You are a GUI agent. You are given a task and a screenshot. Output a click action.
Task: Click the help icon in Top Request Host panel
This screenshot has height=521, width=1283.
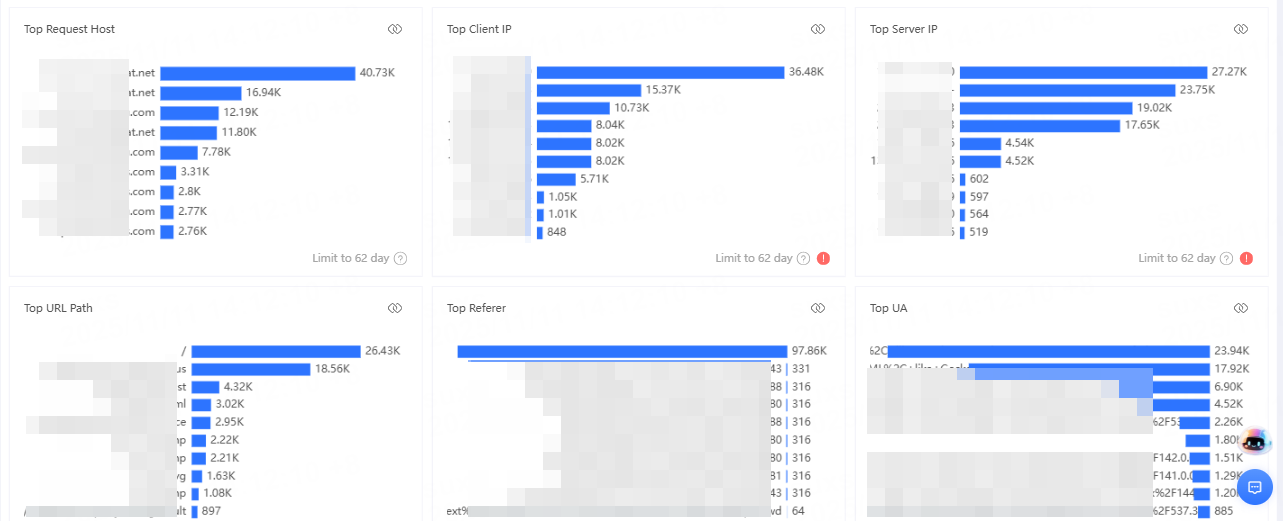point(400,258)
